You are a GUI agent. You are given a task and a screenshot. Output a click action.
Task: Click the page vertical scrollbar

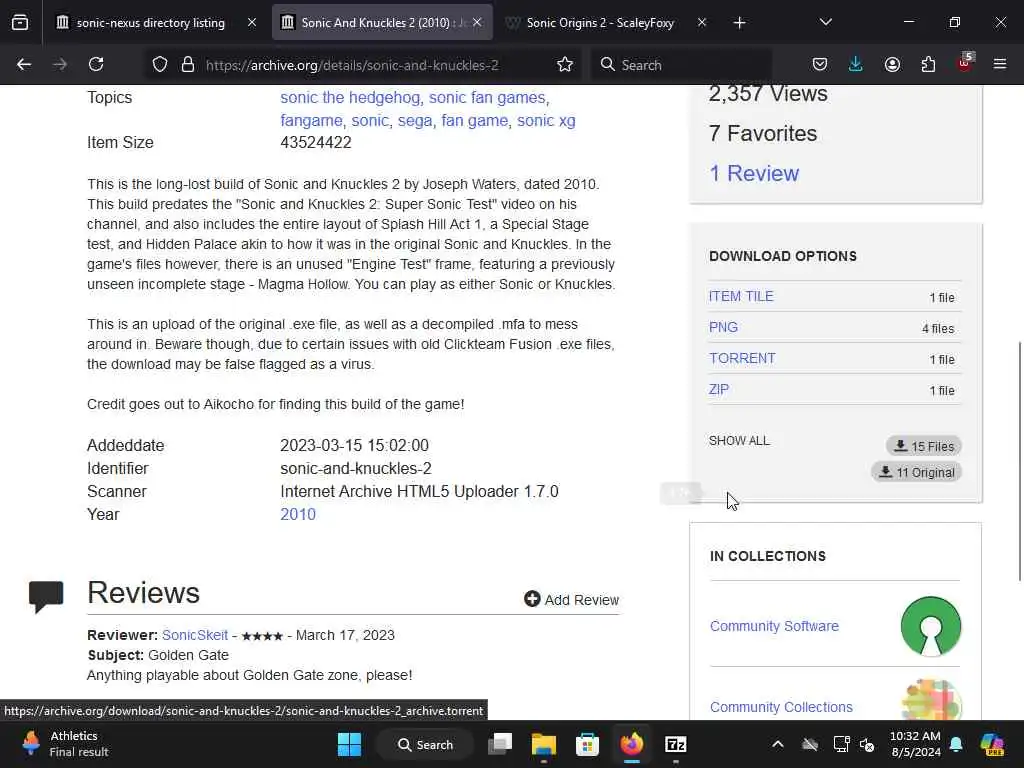coord(1020,460)
